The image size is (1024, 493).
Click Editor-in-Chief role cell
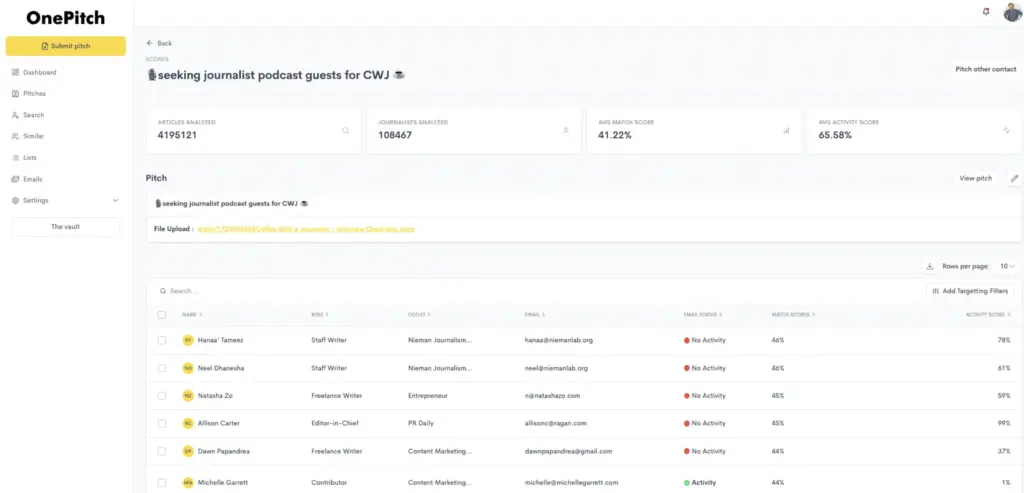(x=335, y=423)
